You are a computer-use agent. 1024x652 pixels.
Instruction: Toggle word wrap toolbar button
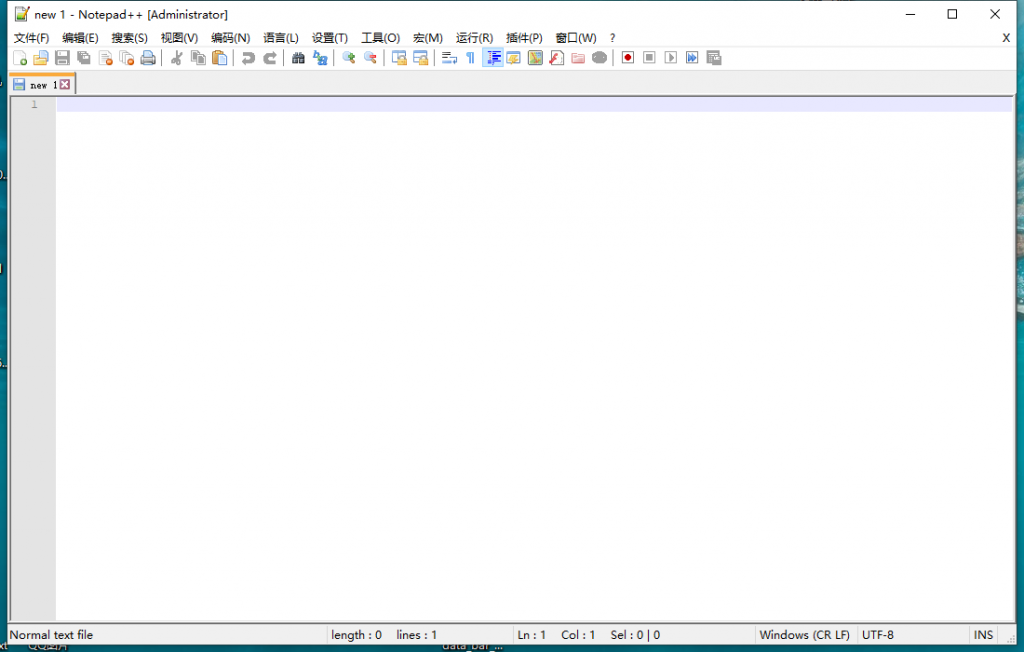point(449,58)
